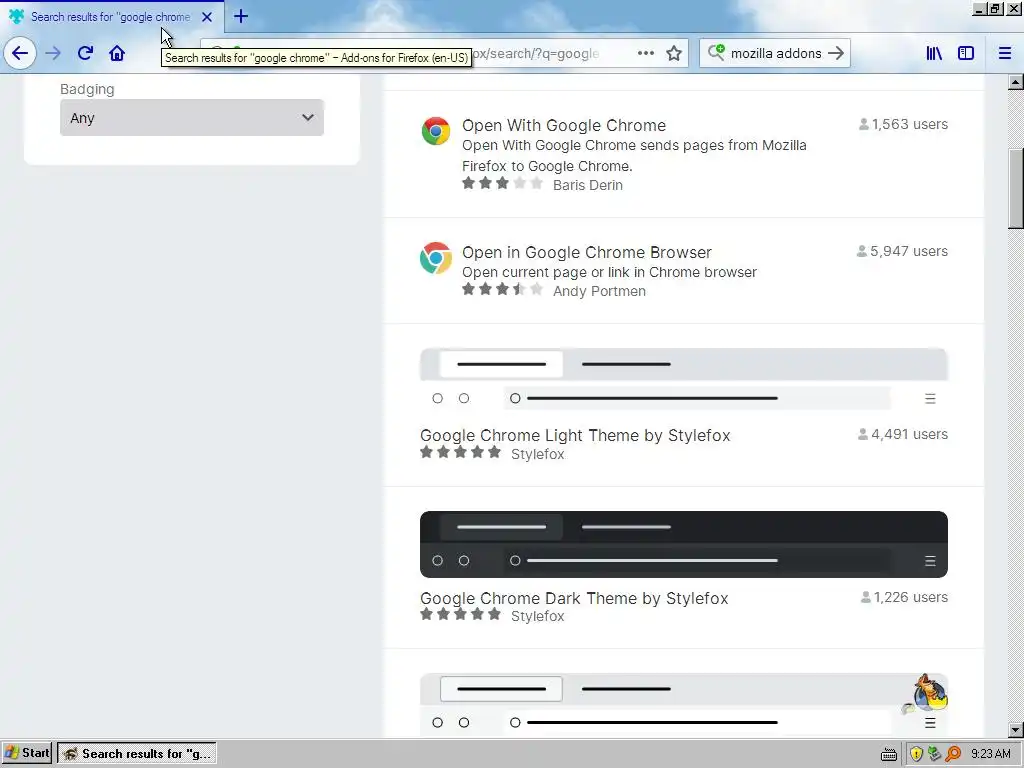Click the scrollbar up arrow

[1015, 82]
